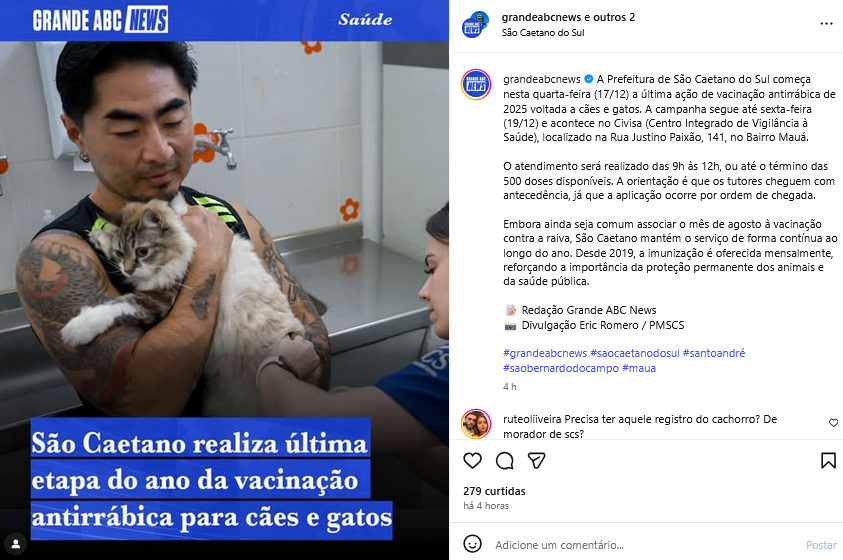The width and height of the screenshot is (843, 560).
Task: Open ruteoliiveira's profile avatar
Action: point(476,424)
